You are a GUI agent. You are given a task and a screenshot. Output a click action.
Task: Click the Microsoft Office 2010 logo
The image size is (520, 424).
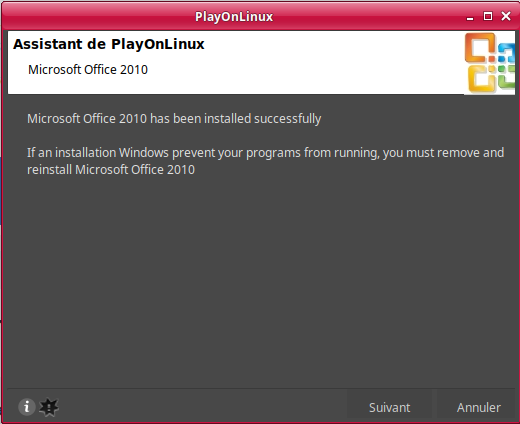tap(489, 63)
